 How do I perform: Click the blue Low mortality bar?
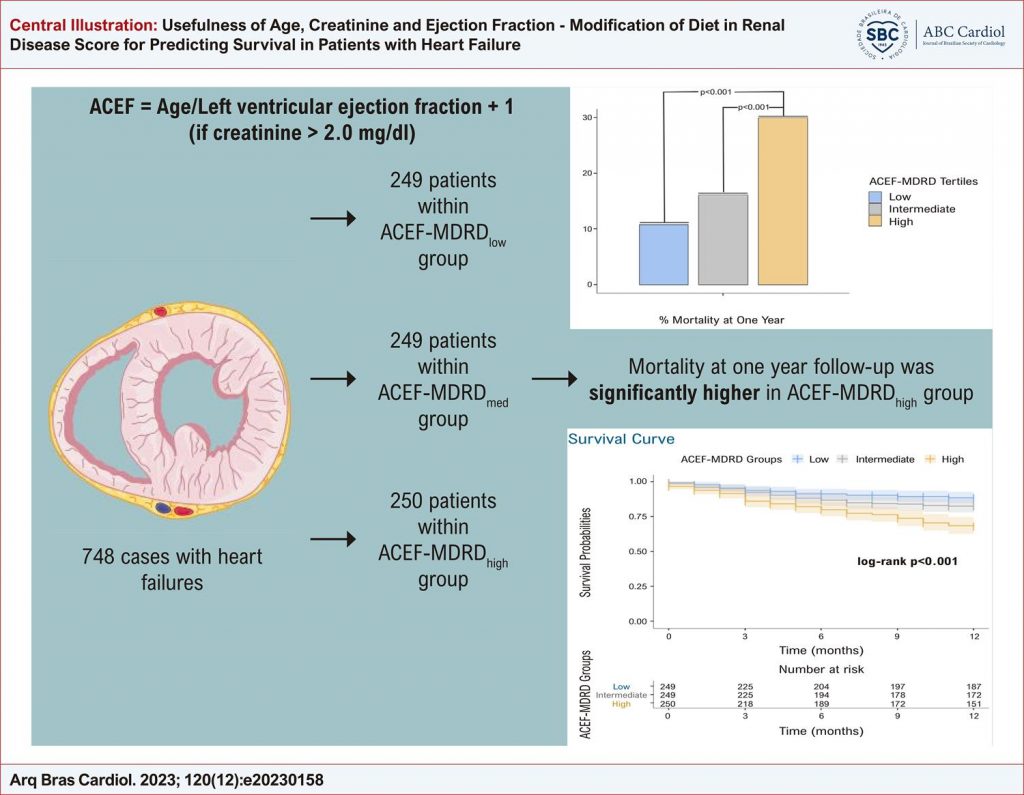tap(663, 254)
